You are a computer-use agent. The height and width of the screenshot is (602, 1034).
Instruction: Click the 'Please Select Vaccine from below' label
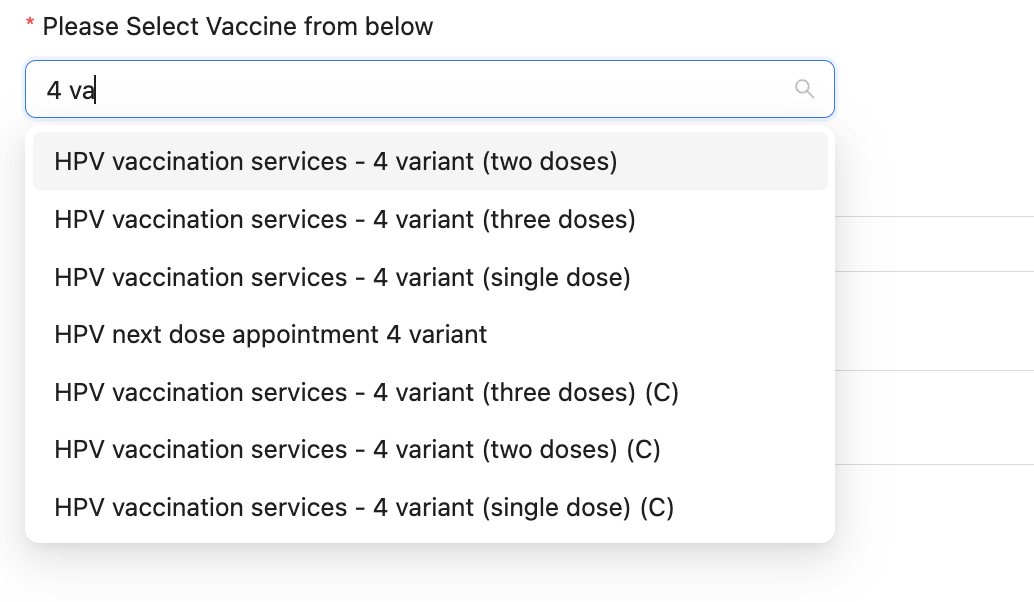238,27
